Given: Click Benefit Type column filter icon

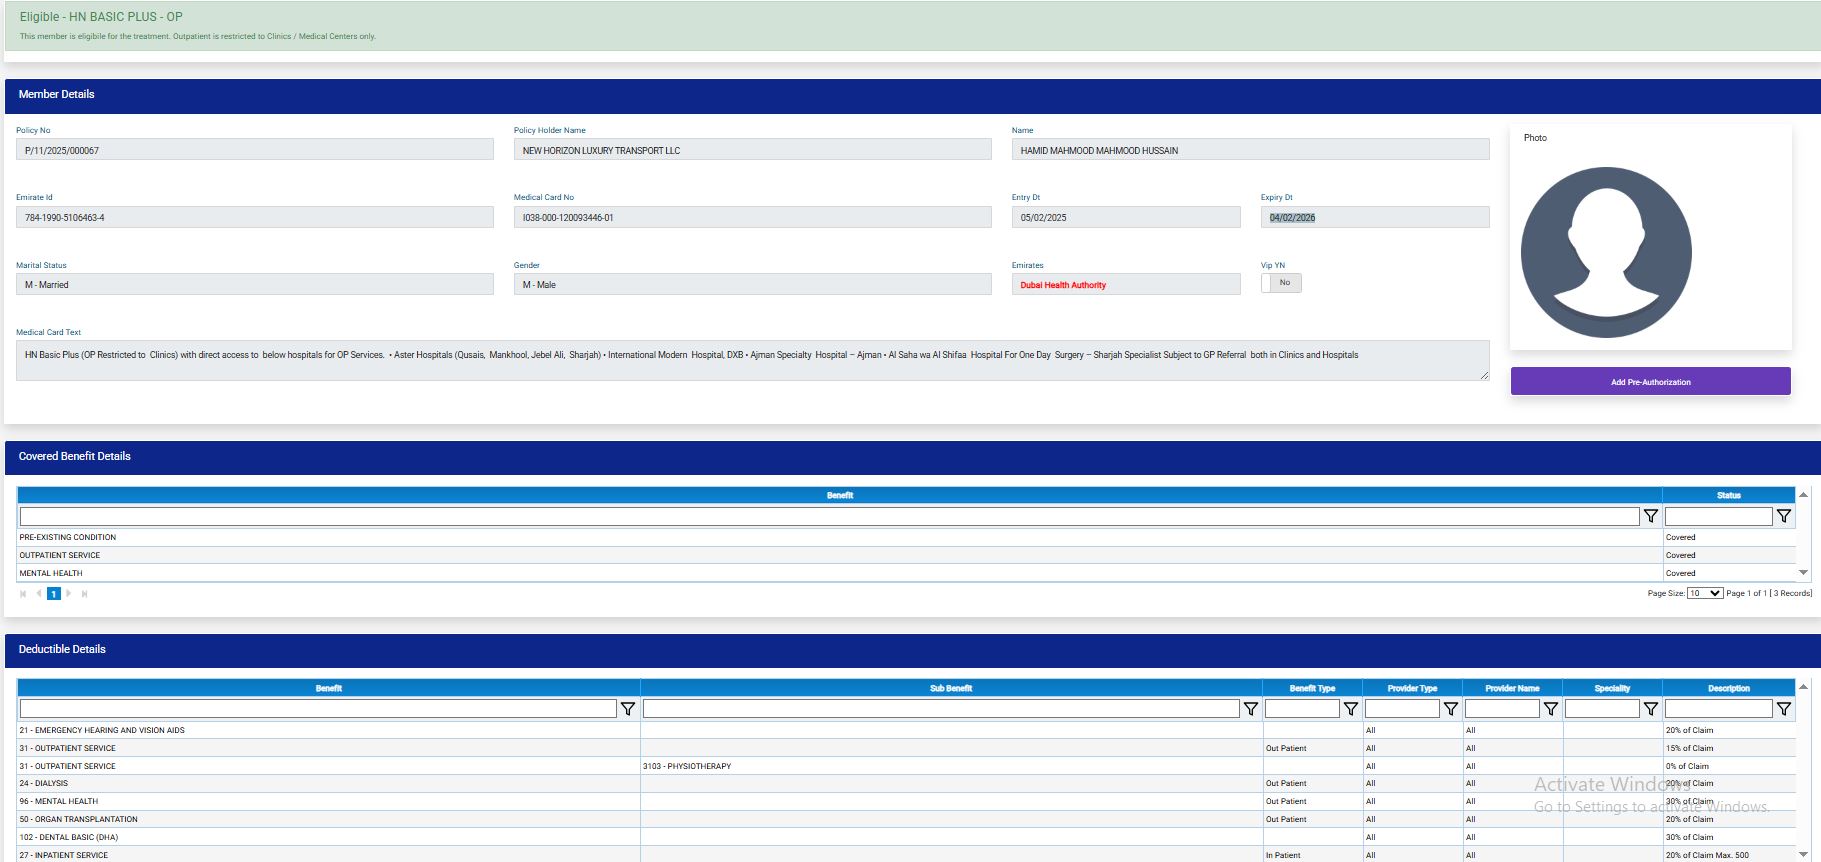Looking at the screenshot, I should pos(1350,709).
